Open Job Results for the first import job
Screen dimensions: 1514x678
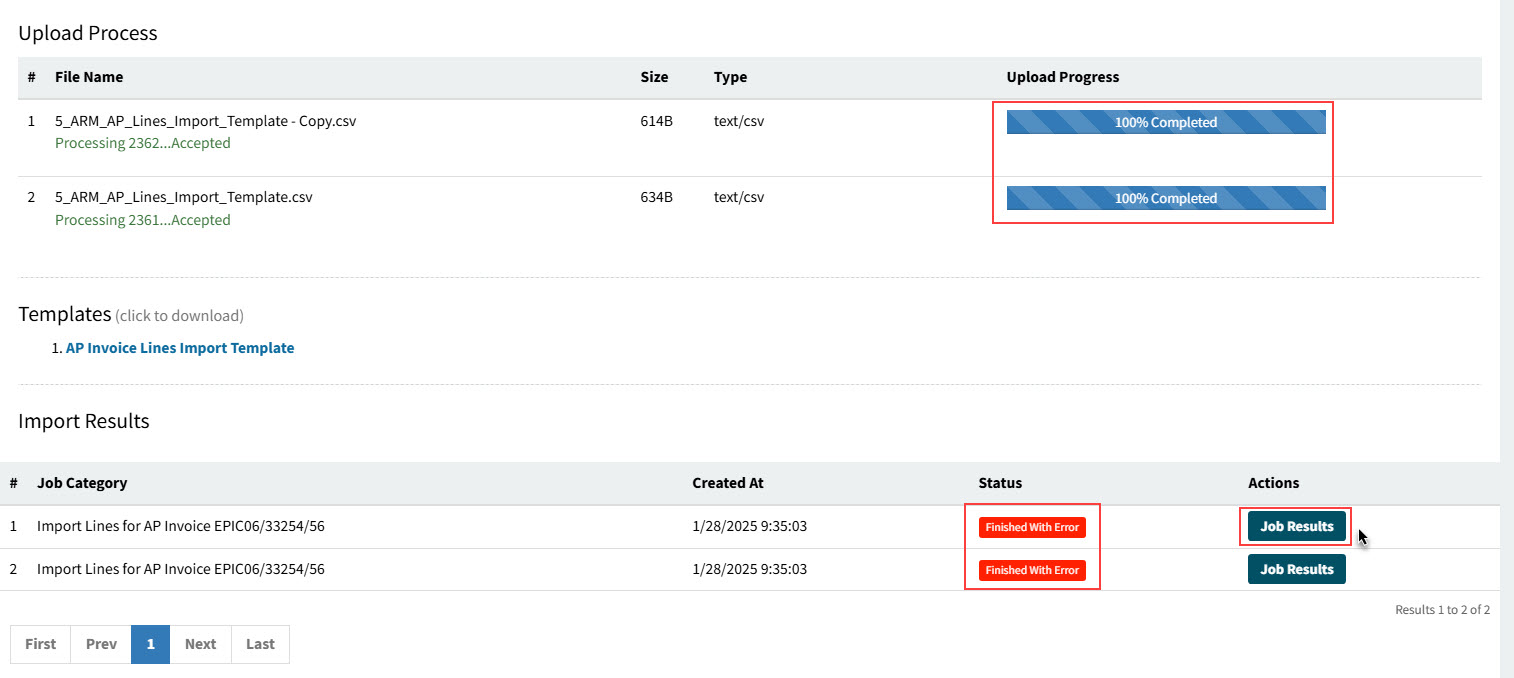click(1296, 527)
